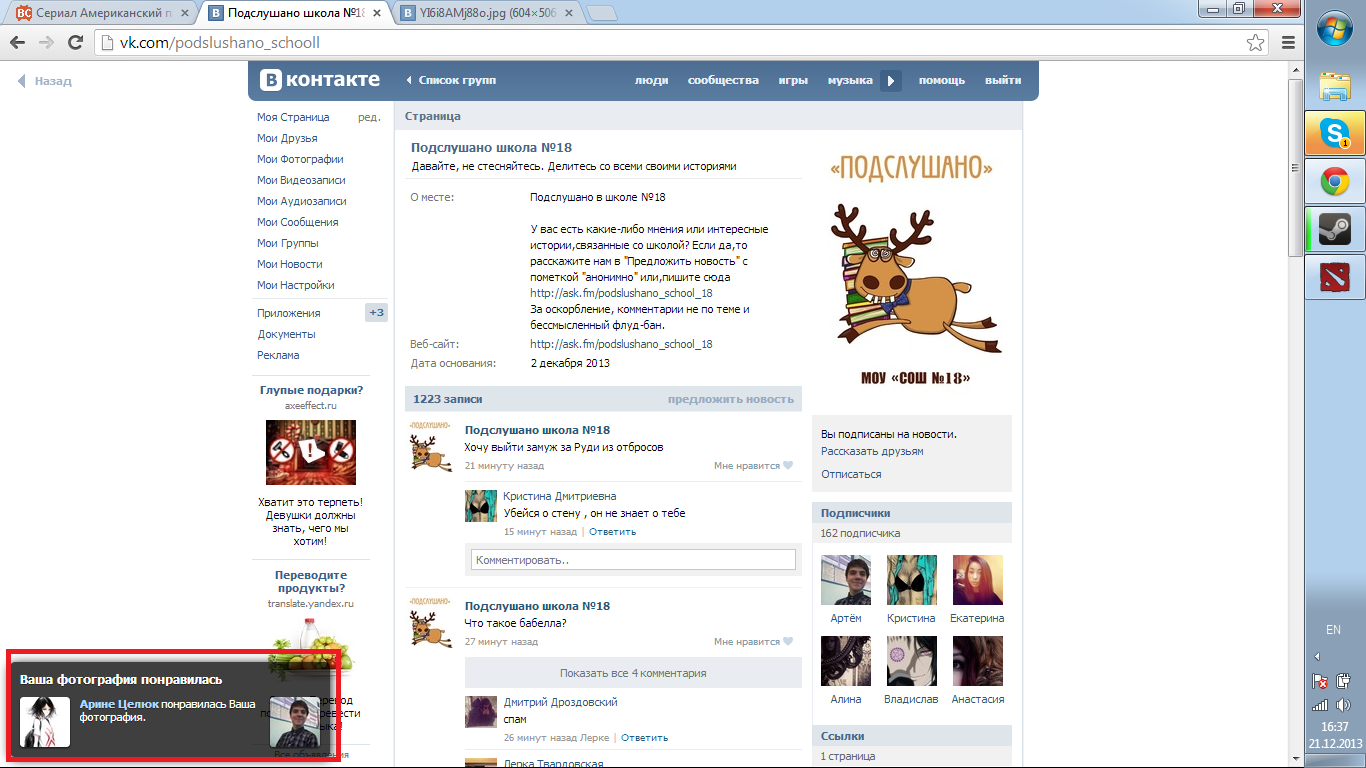Open the music player play button in header
Viewport: 1366px width, 768px height.
pos(891,81)
